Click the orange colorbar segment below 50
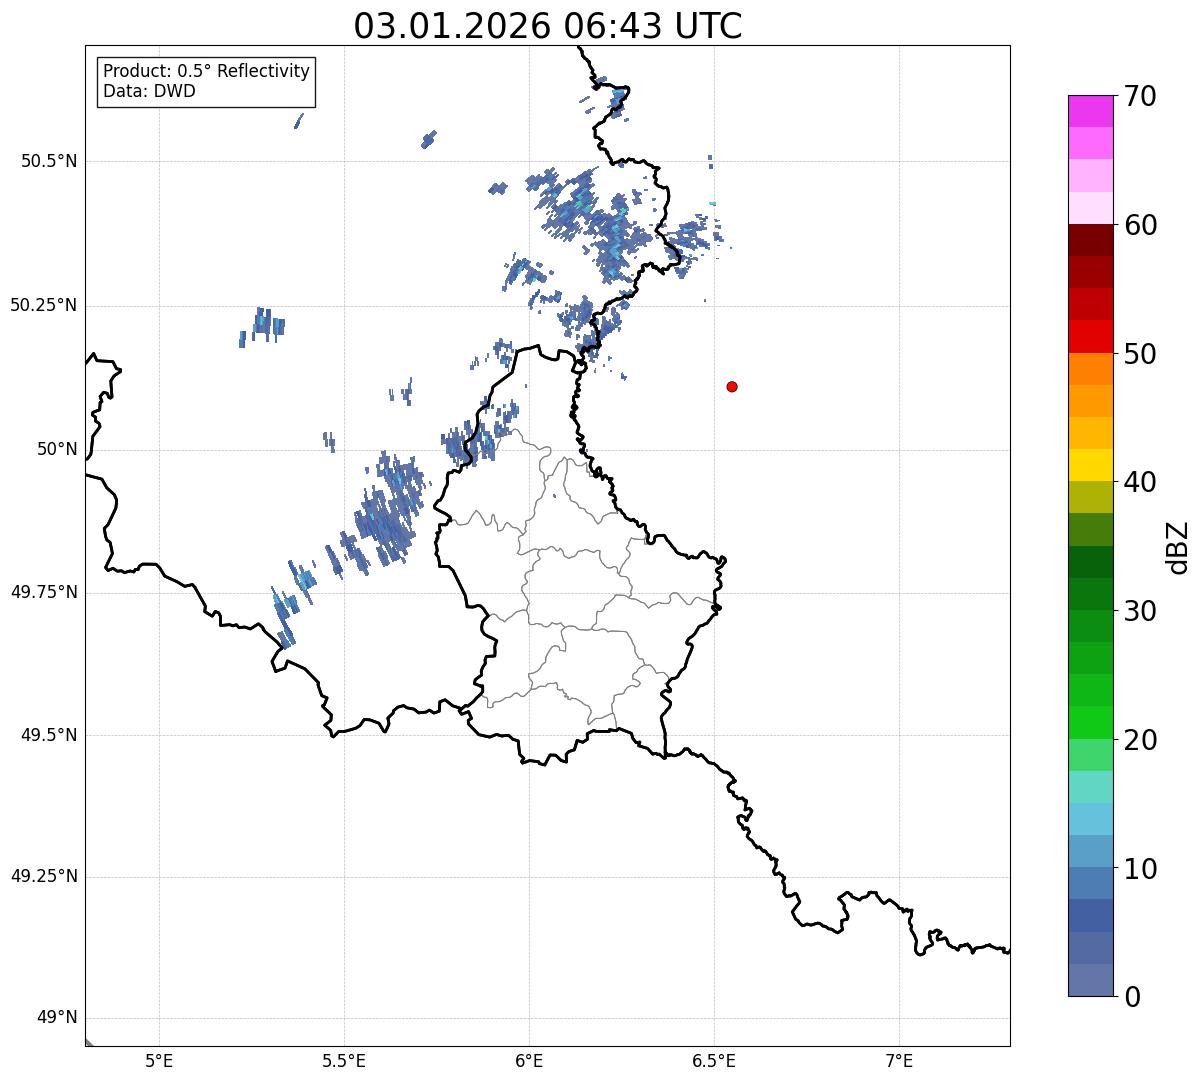Screen dimensions: 1202x1081 [1090, 369]
